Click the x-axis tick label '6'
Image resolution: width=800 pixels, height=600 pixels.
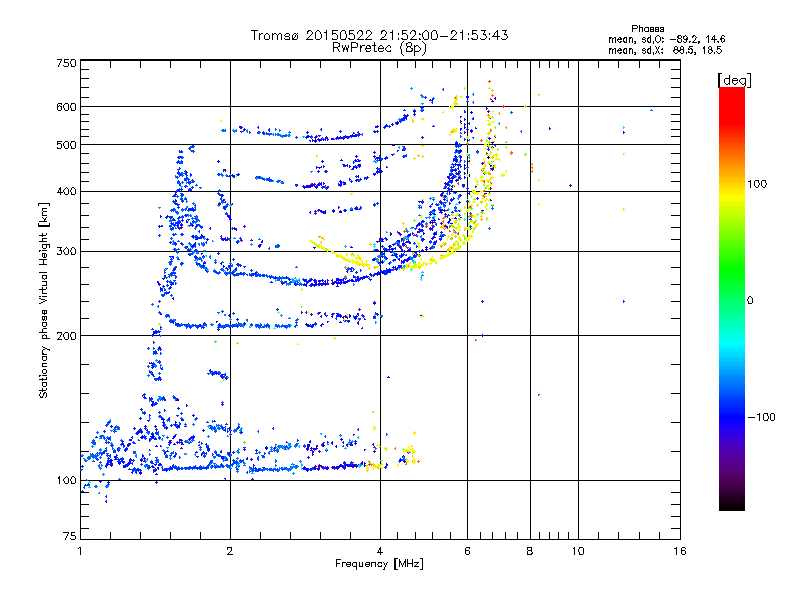tap(467, 551)
